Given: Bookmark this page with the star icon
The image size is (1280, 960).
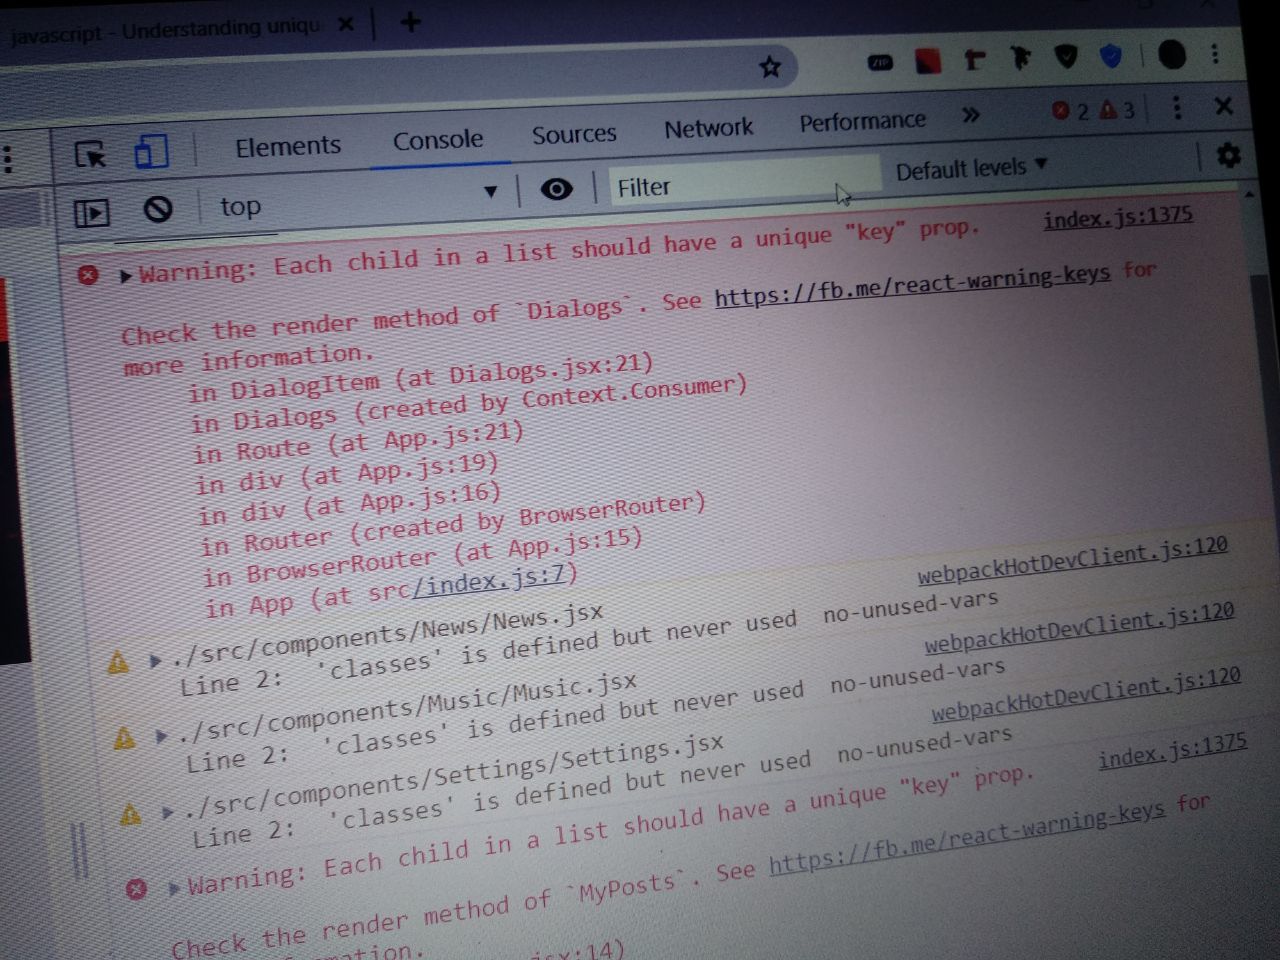Looking at the screenshot, I should 770,67.
